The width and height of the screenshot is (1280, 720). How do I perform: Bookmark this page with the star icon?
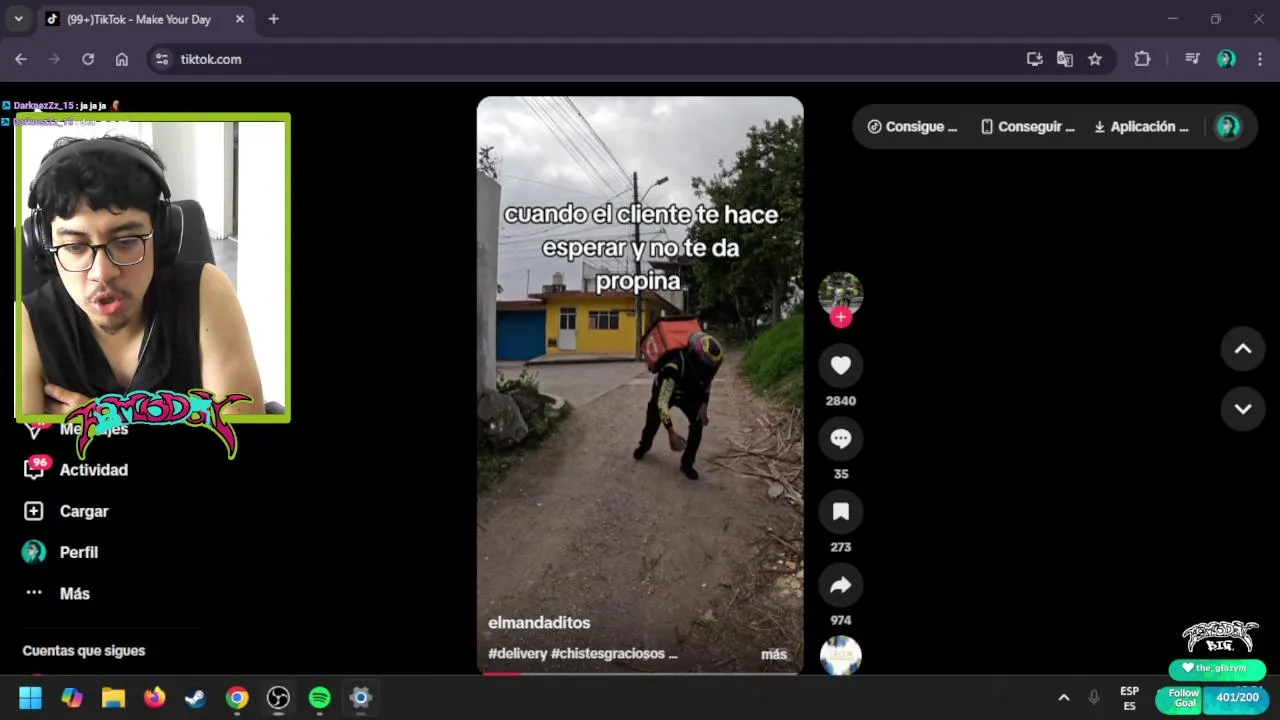[x=1095, y=59]
